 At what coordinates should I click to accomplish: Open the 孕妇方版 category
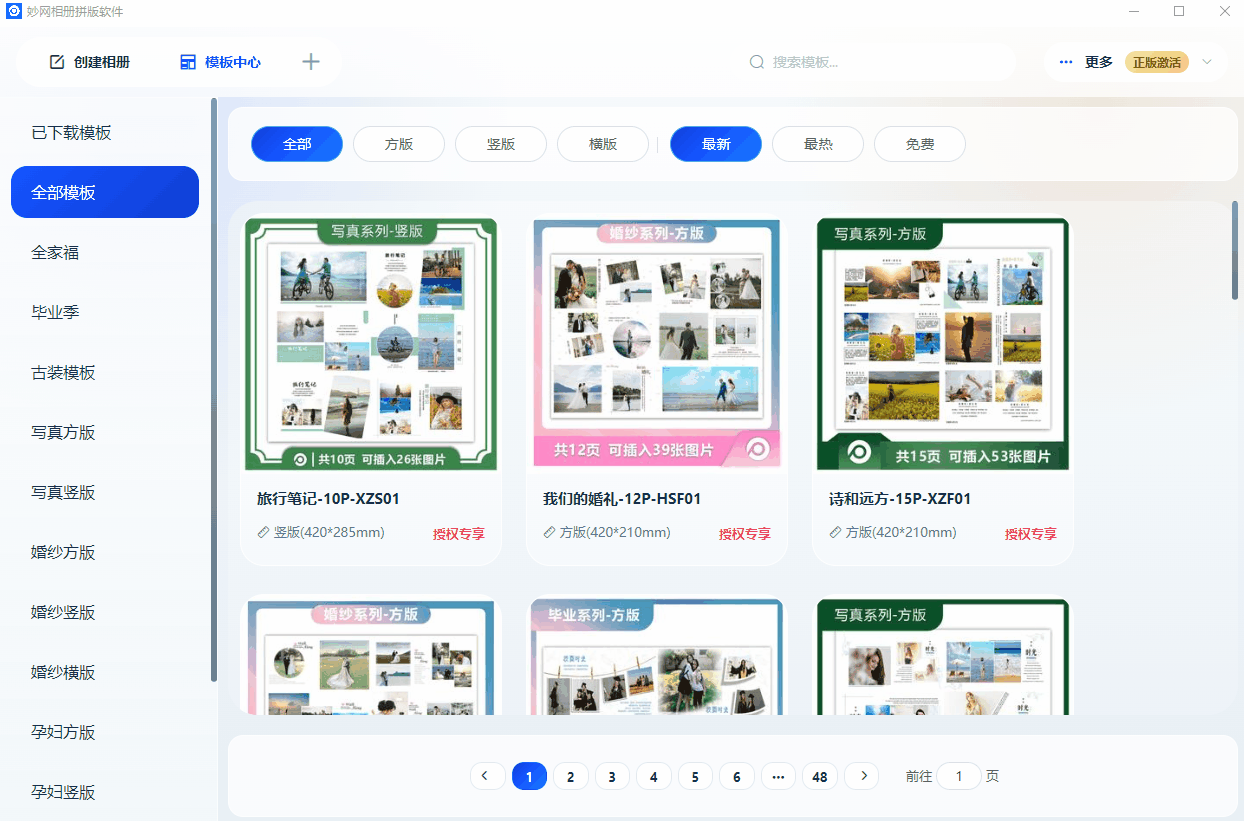(x=105, y=732)
